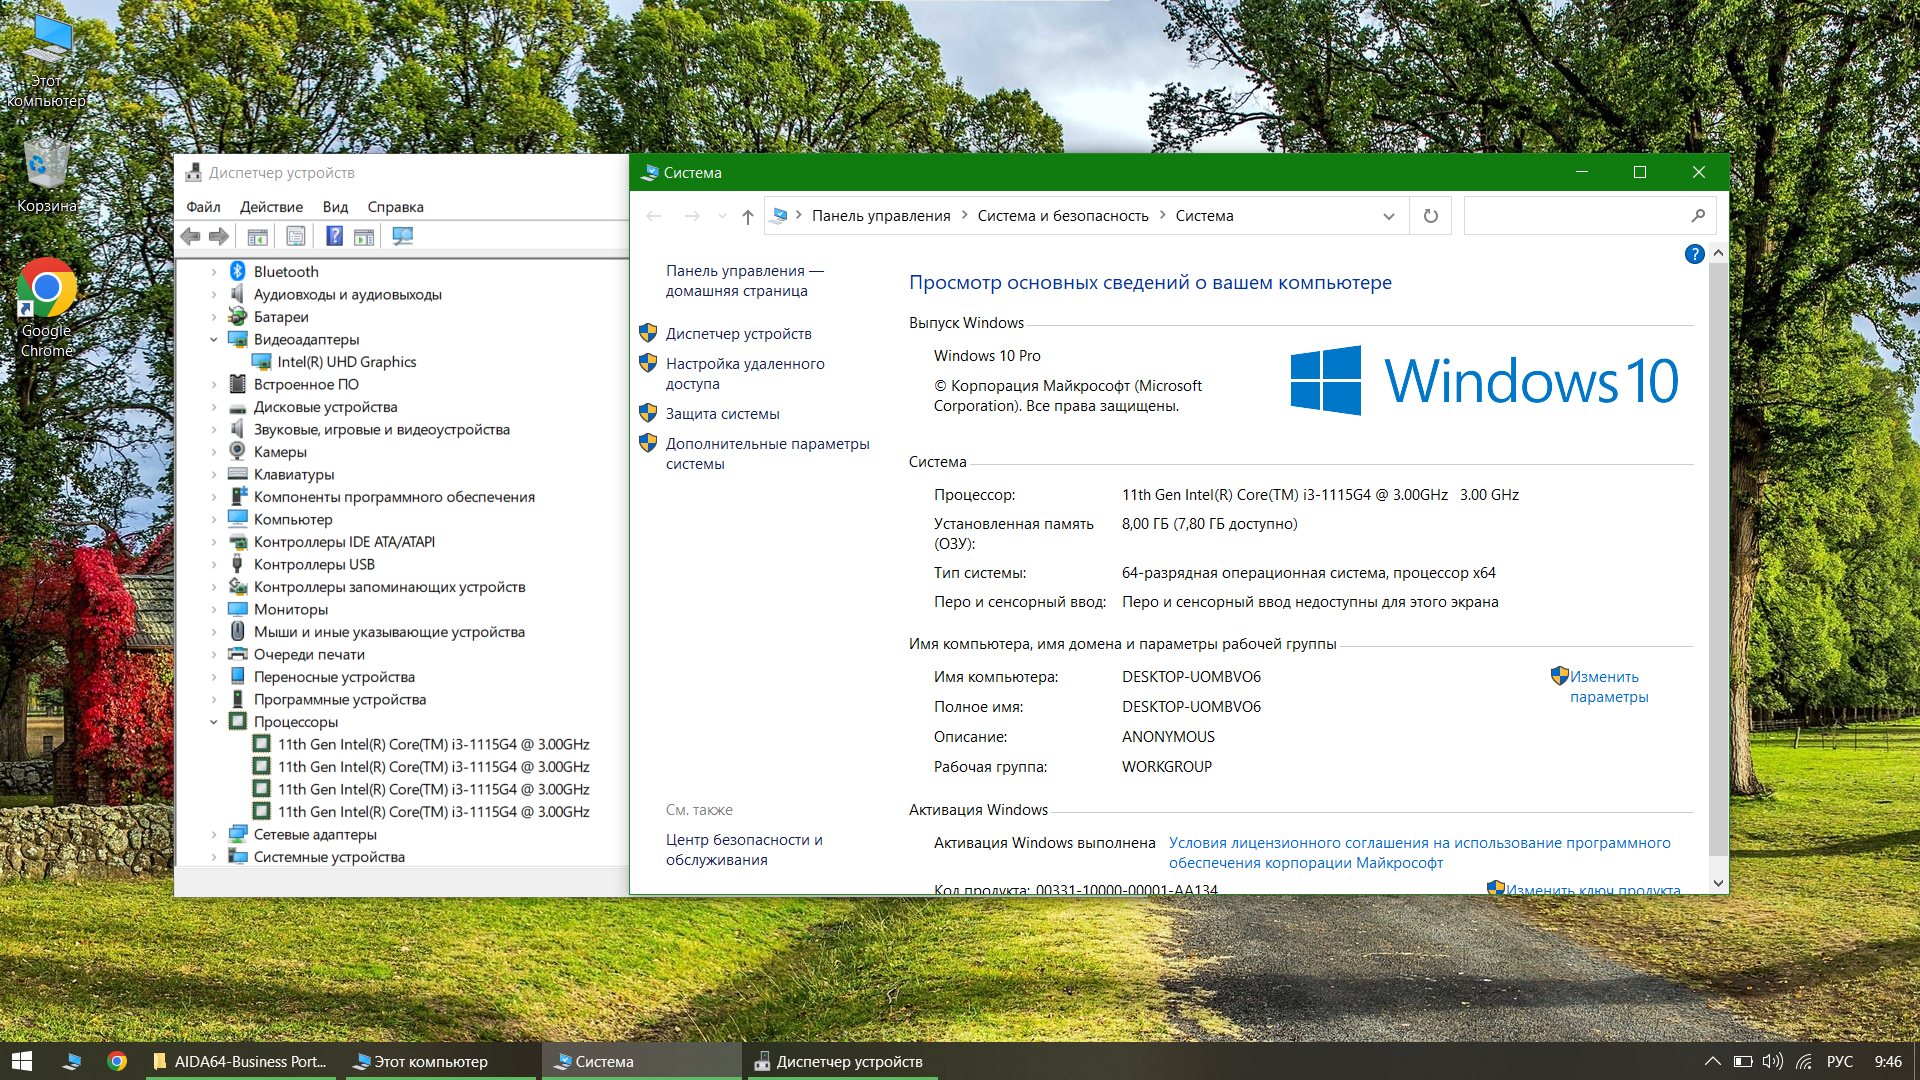Click the refresh button next to address bar

tap(1430, 216)
